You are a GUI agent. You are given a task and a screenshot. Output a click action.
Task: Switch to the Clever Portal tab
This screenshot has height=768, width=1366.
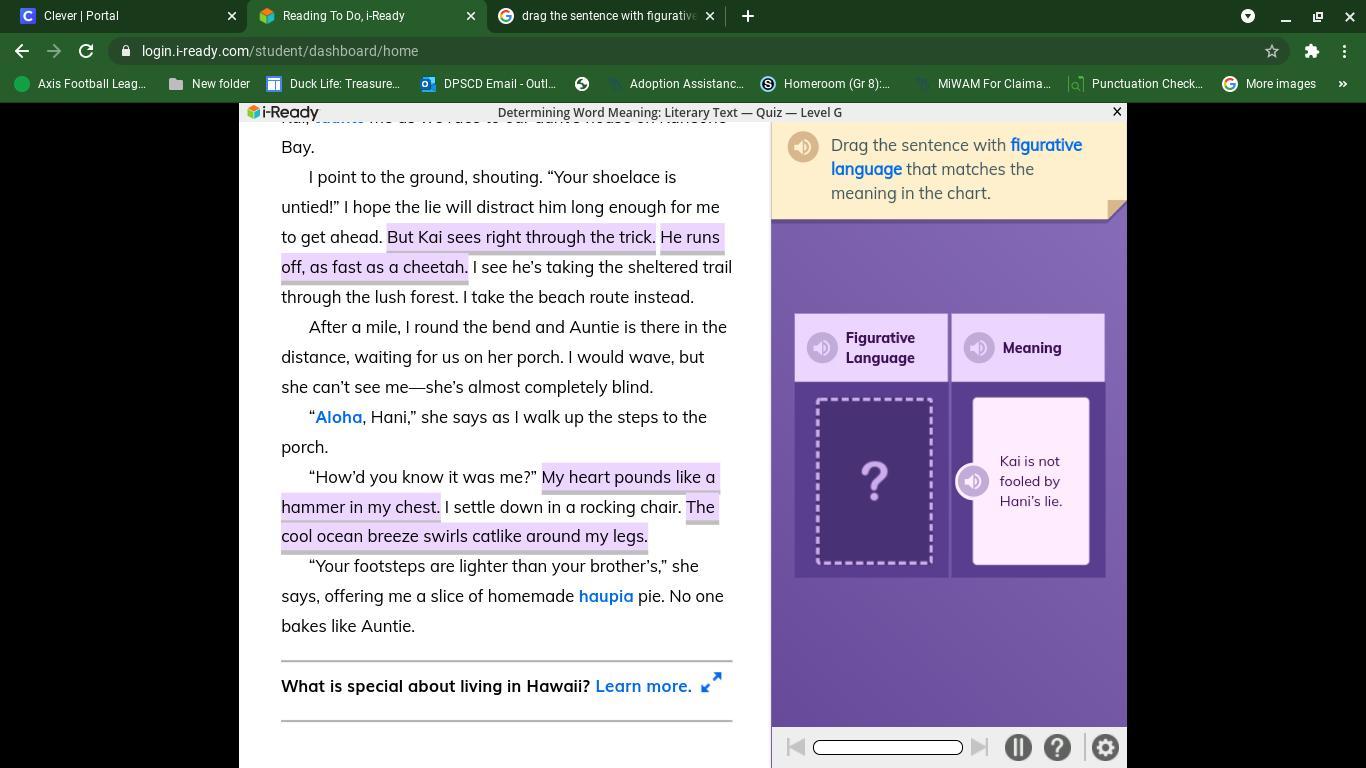click(120, 16)
